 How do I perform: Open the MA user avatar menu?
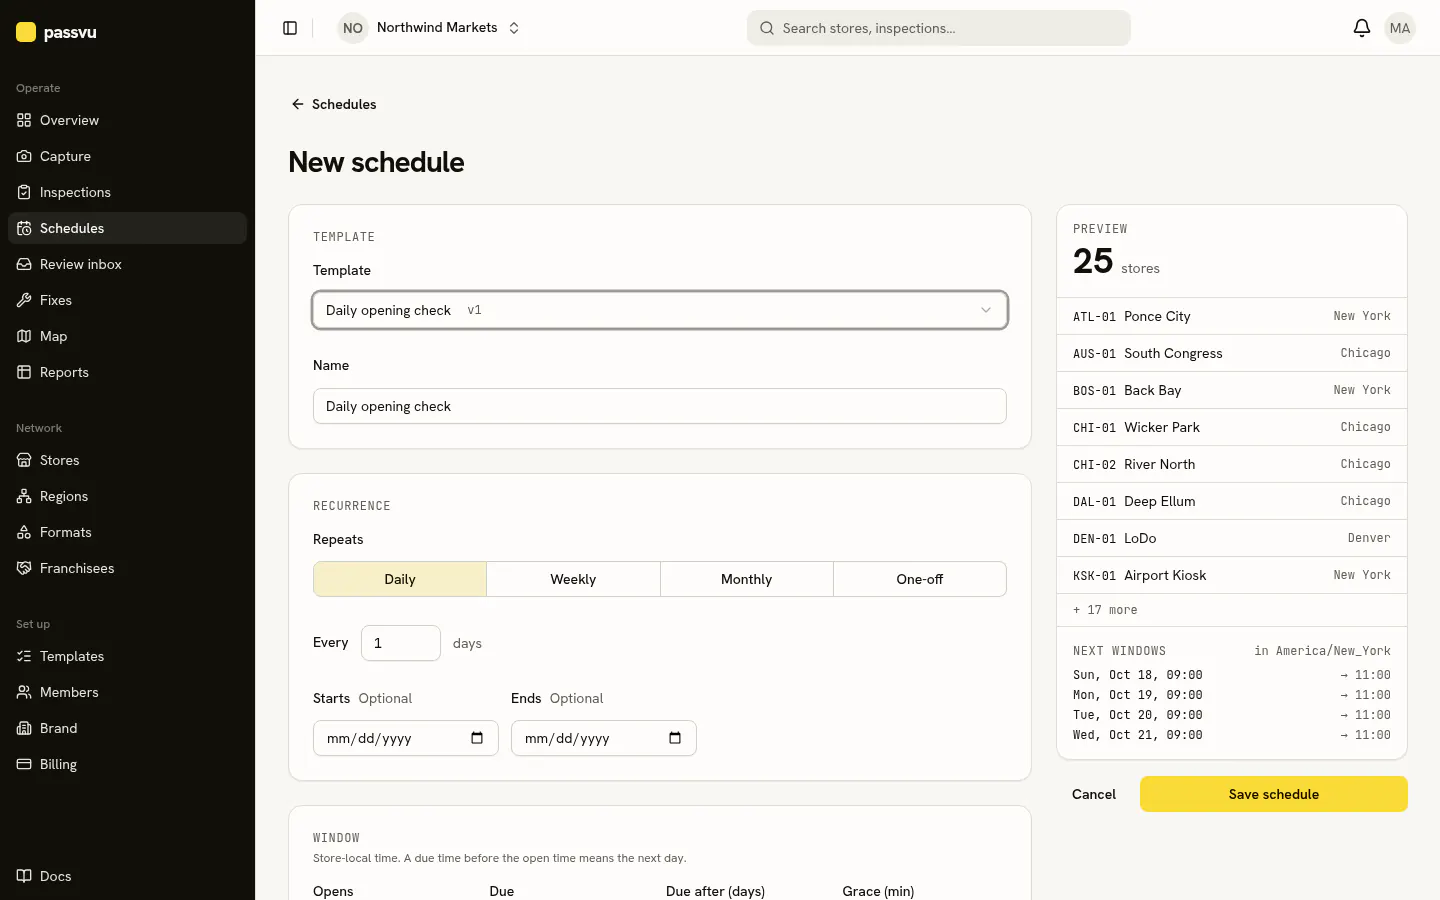tap(1400, 28)
